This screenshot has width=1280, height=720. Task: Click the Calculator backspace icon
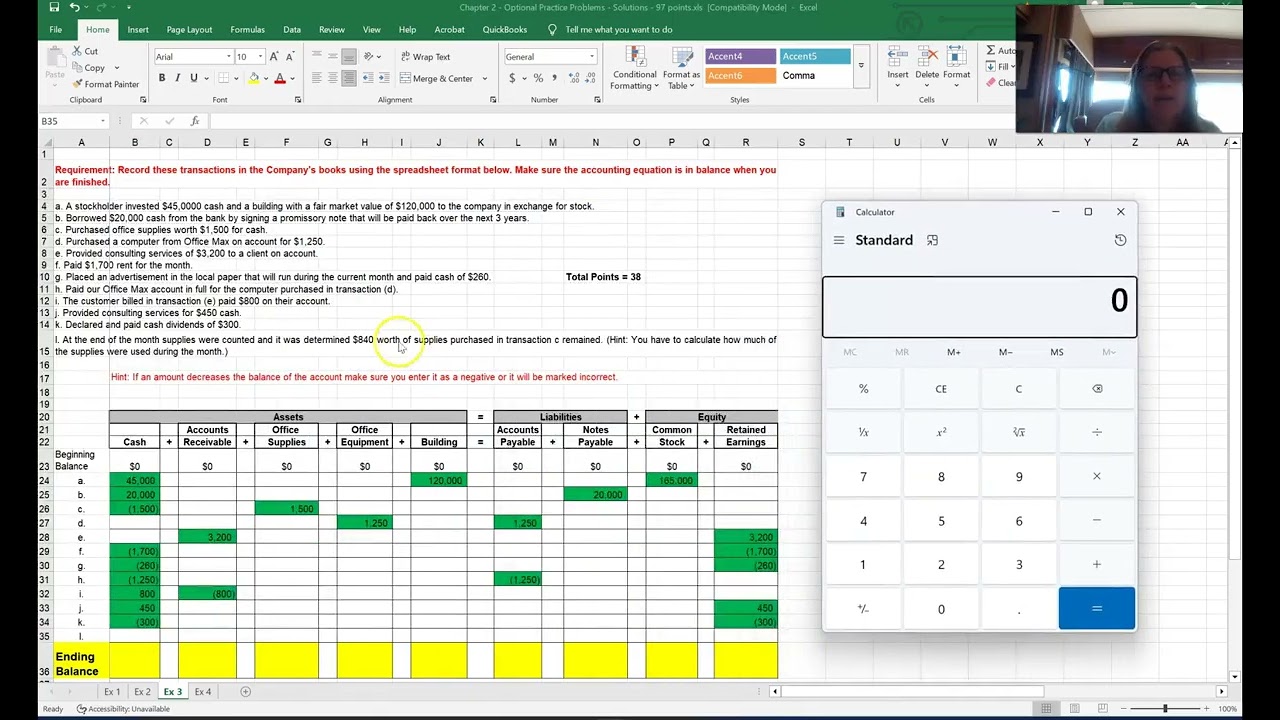pyautogui.click(x=1097, y=389)
